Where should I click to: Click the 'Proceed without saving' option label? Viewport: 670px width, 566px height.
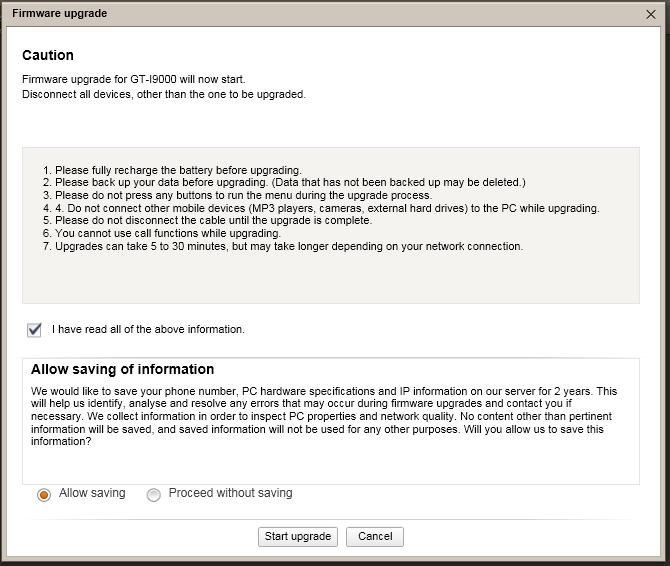230,493
